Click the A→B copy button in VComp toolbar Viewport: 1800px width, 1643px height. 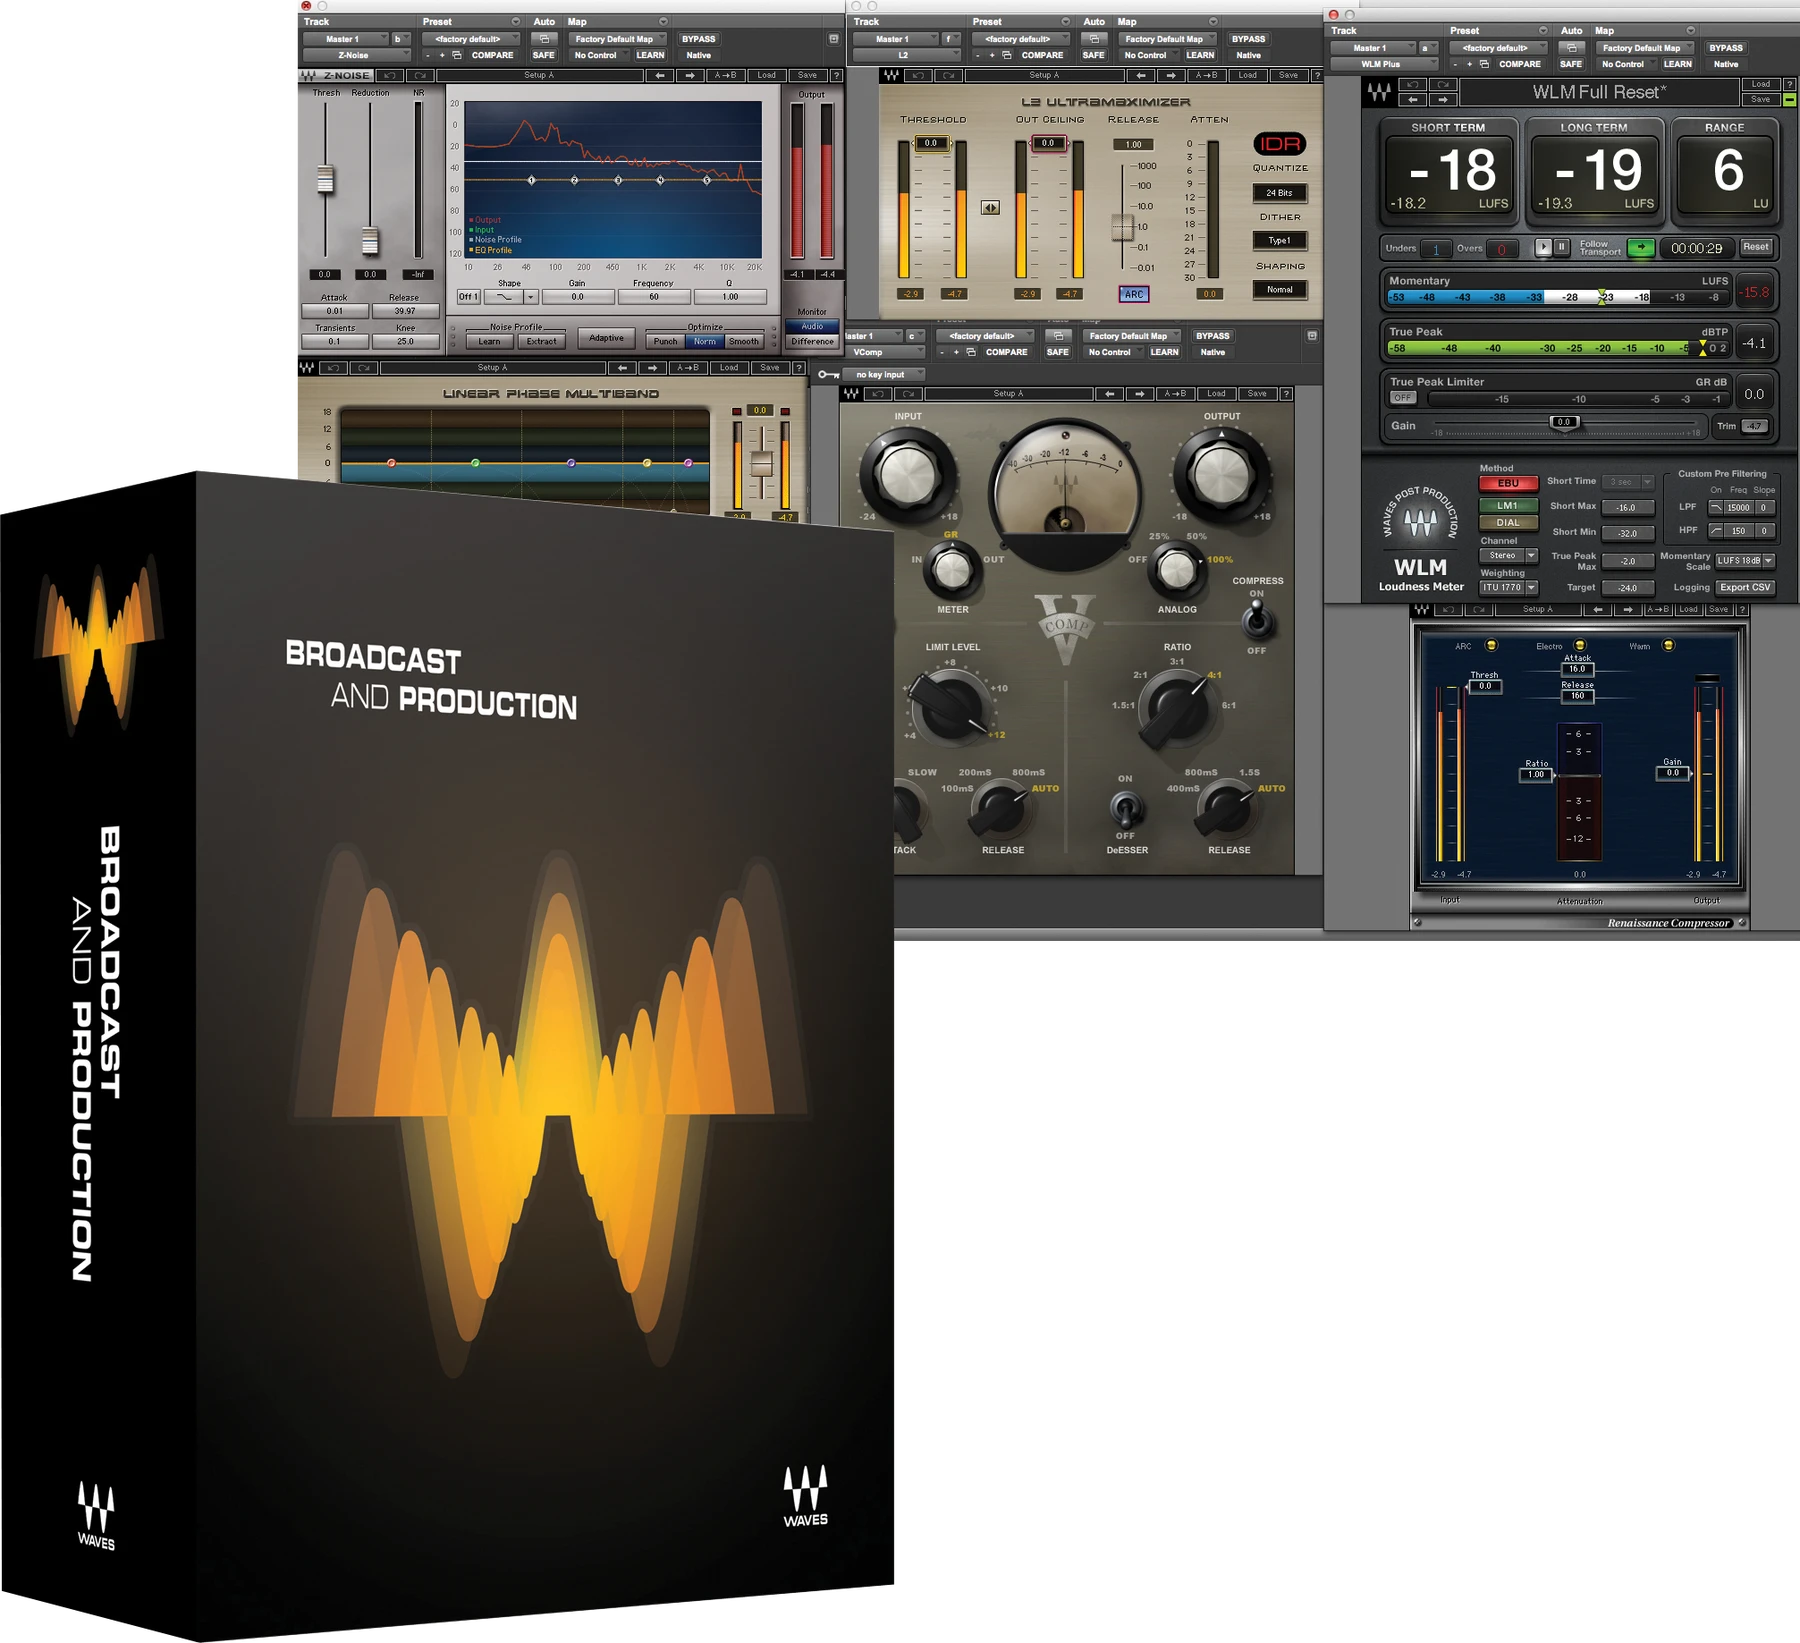click(x=1173, y=394)
